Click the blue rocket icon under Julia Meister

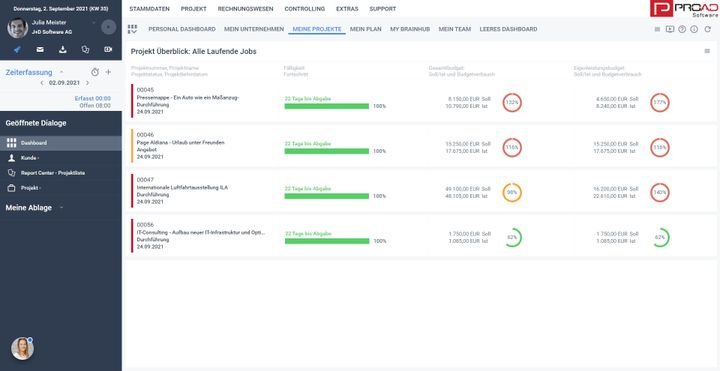click(x=17, y=50)
